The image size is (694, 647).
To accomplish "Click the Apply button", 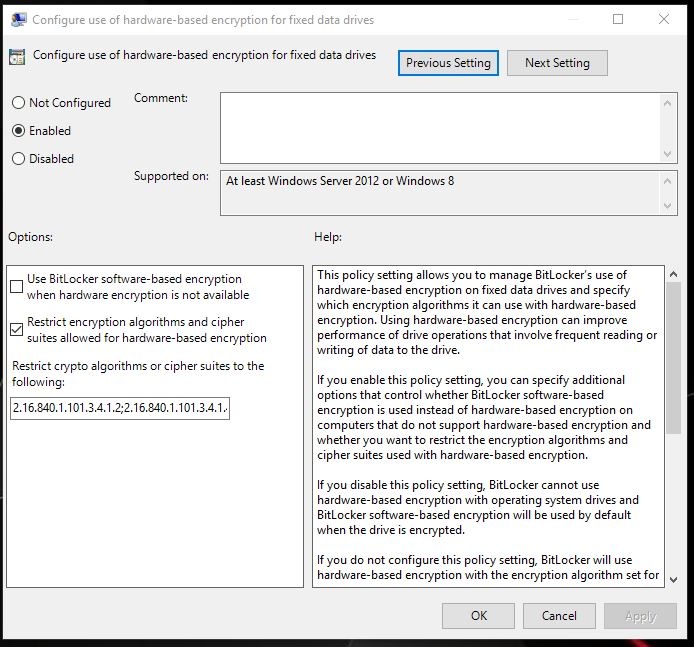I will [640, 616].
